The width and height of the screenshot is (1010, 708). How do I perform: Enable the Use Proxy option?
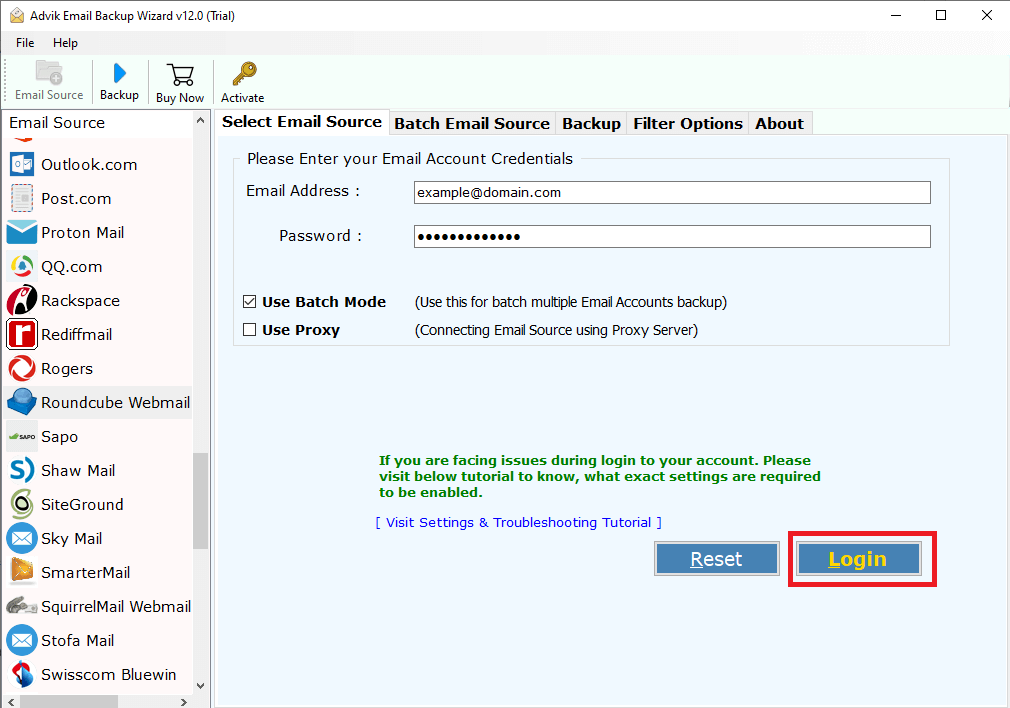coord(250,329)
